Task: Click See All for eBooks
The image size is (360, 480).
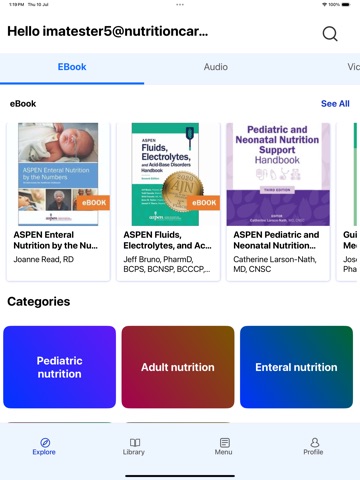Action: (x=335, y=104)
